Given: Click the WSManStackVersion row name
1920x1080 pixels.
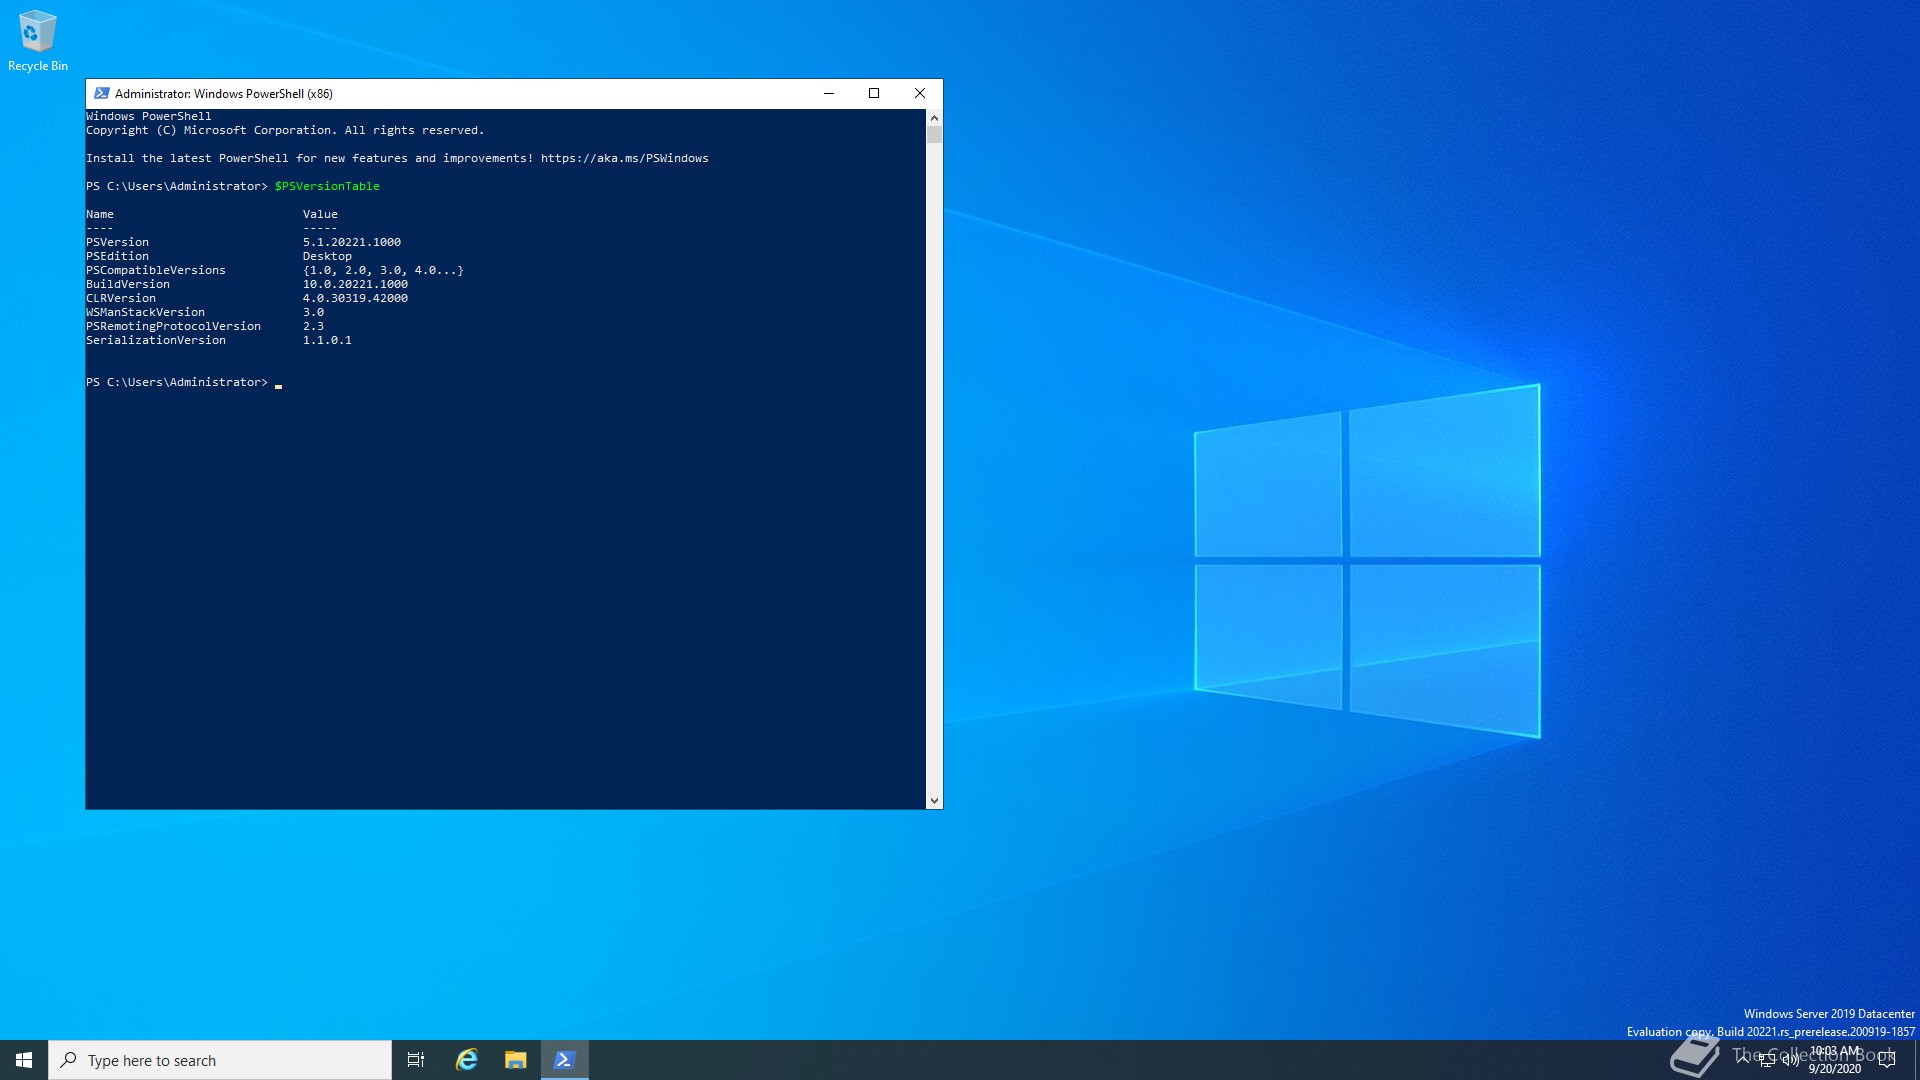Looking at the screenshot, I should click(x=145, y=312).
